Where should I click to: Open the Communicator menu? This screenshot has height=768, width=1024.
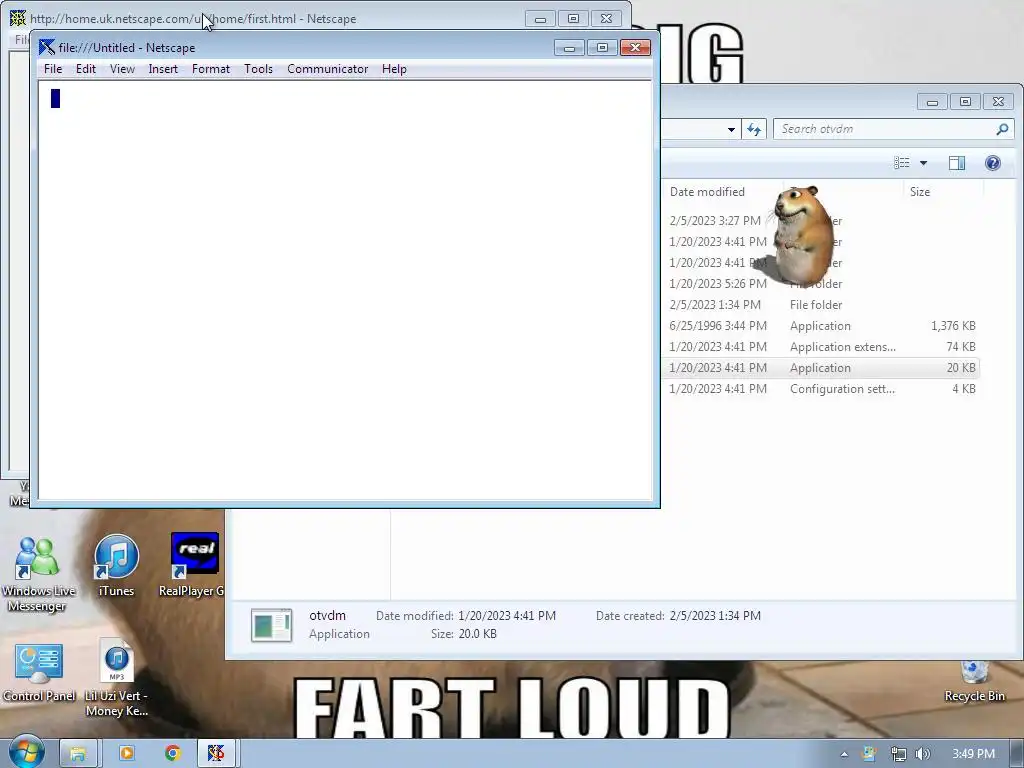tap(327, 69)
